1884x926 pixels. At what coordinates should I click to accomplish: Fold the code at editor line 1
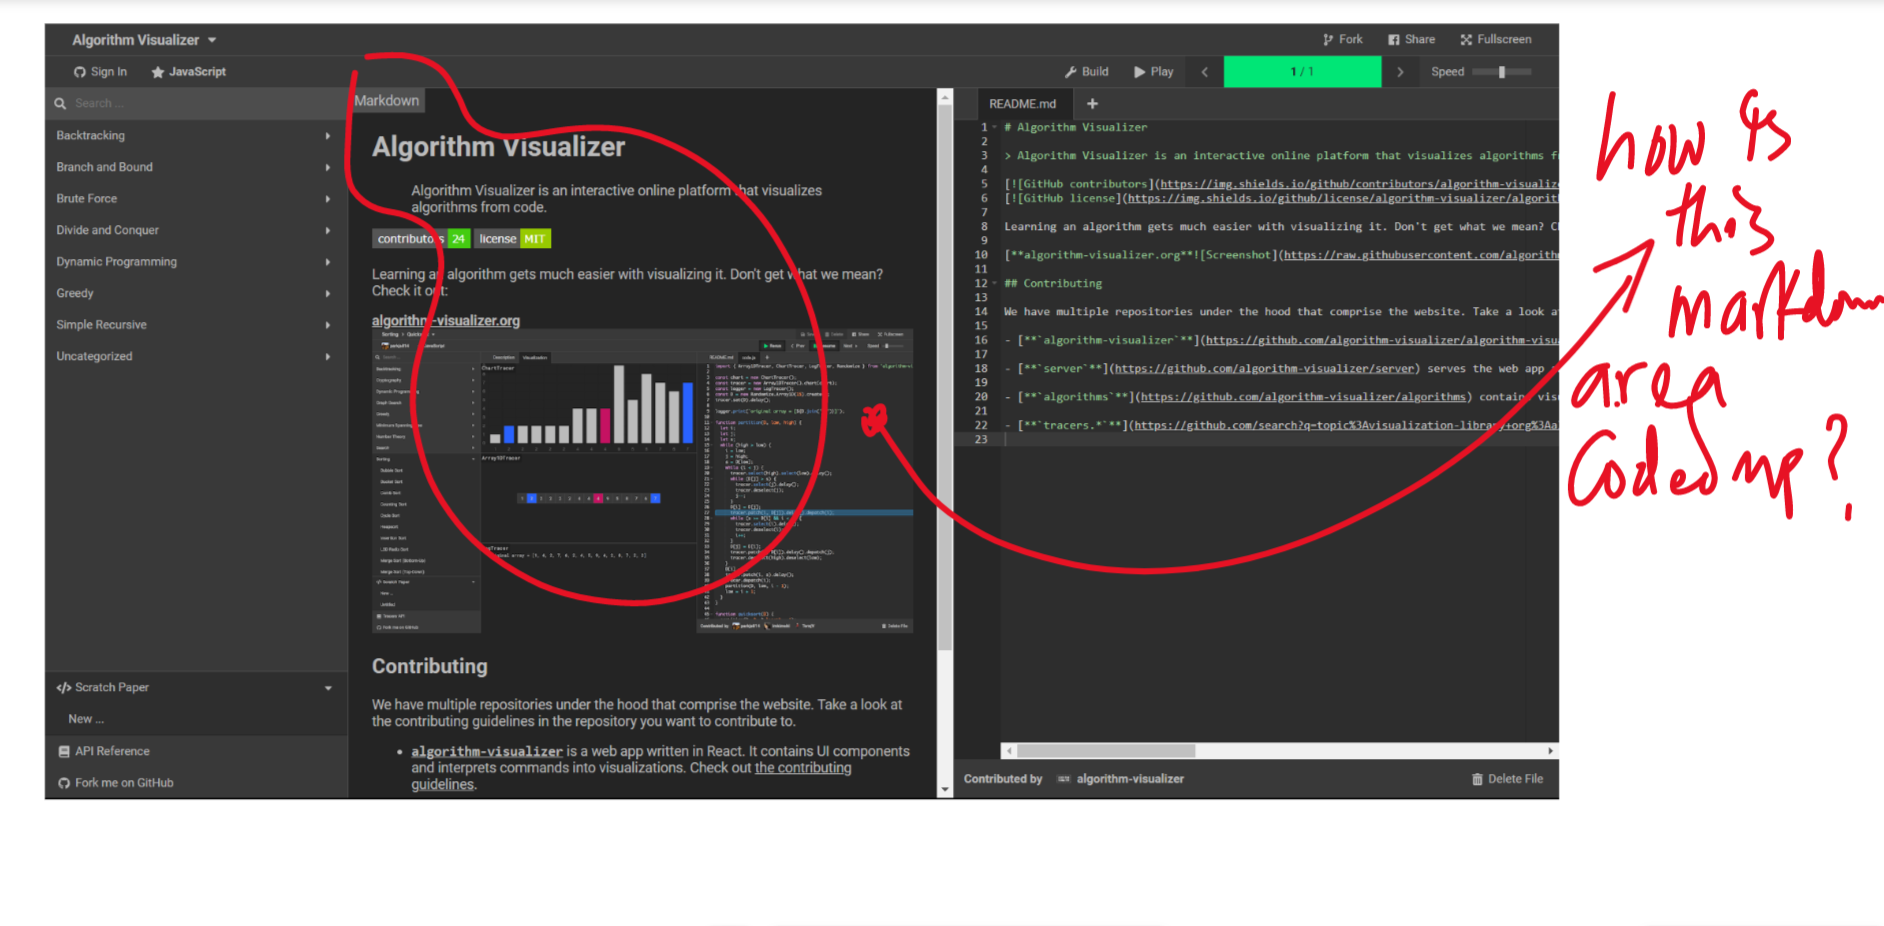coord(995,128)
